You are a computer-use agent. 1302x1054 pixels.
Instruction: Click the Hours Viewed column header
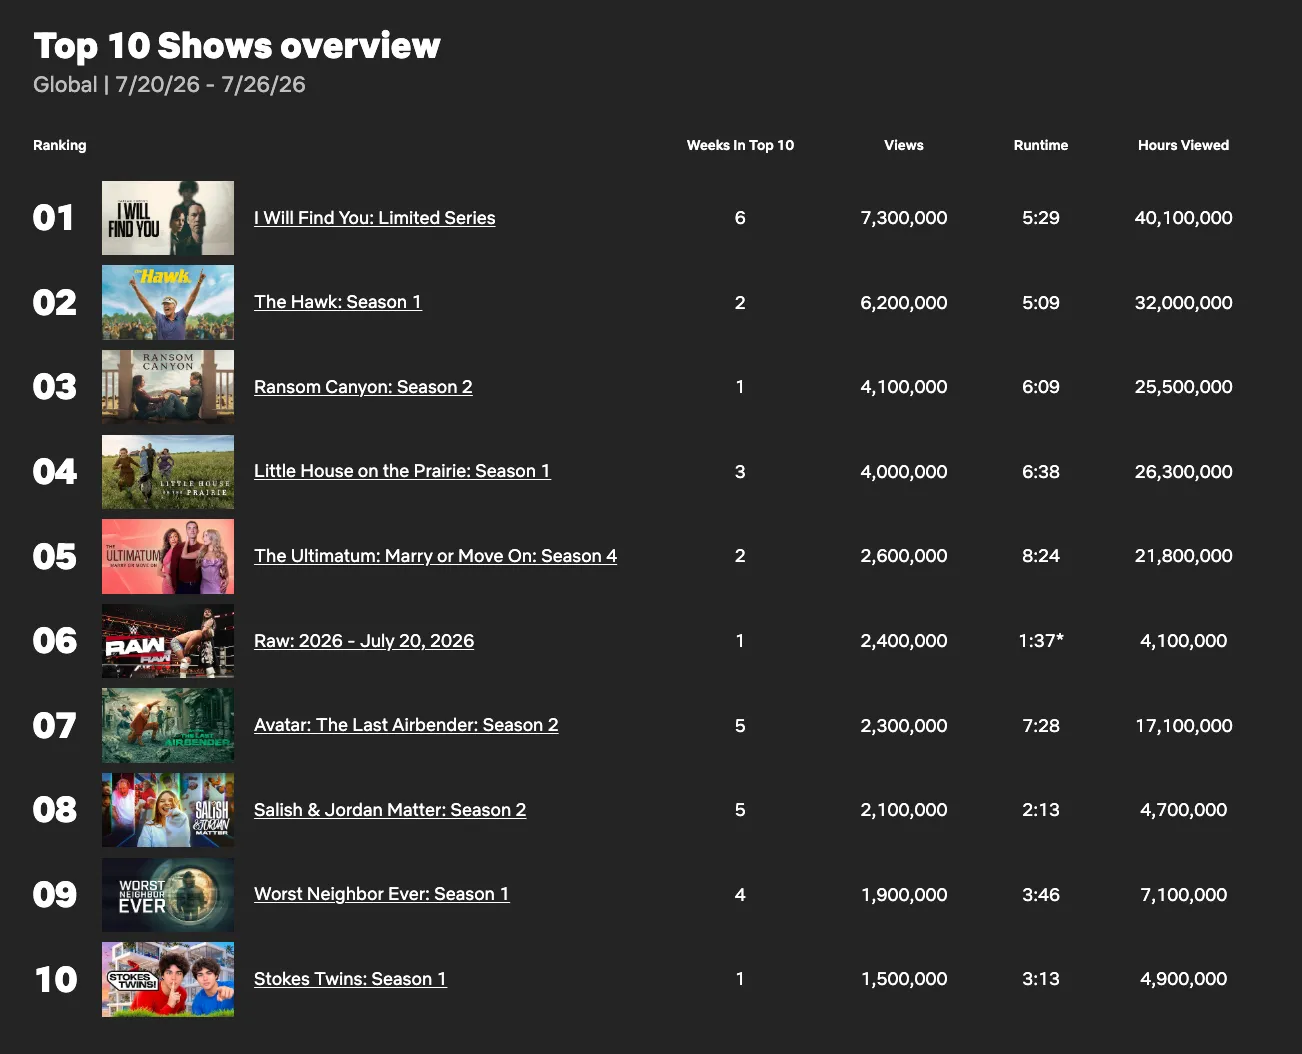(1183, 145)
